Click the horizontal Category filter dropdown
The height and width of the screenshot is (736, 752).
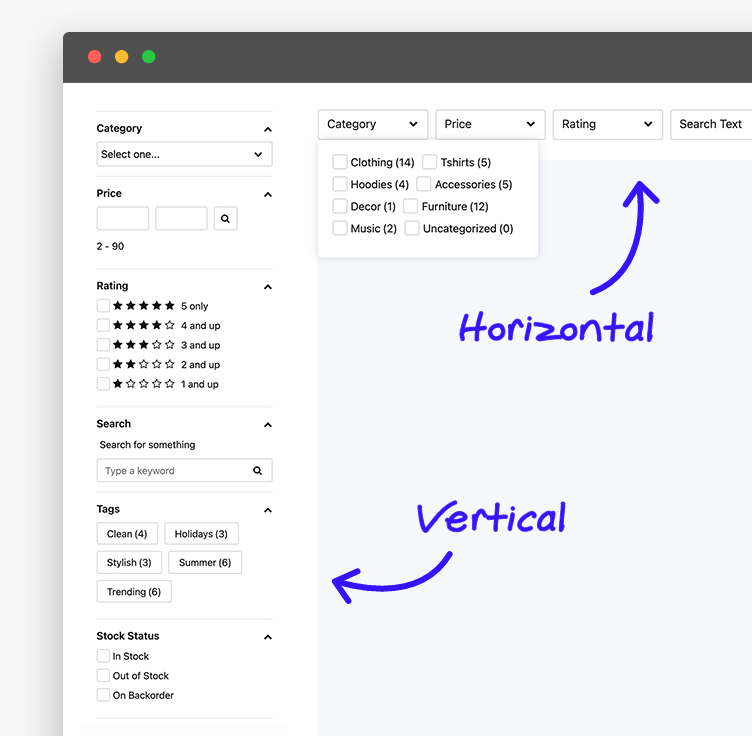372,124
